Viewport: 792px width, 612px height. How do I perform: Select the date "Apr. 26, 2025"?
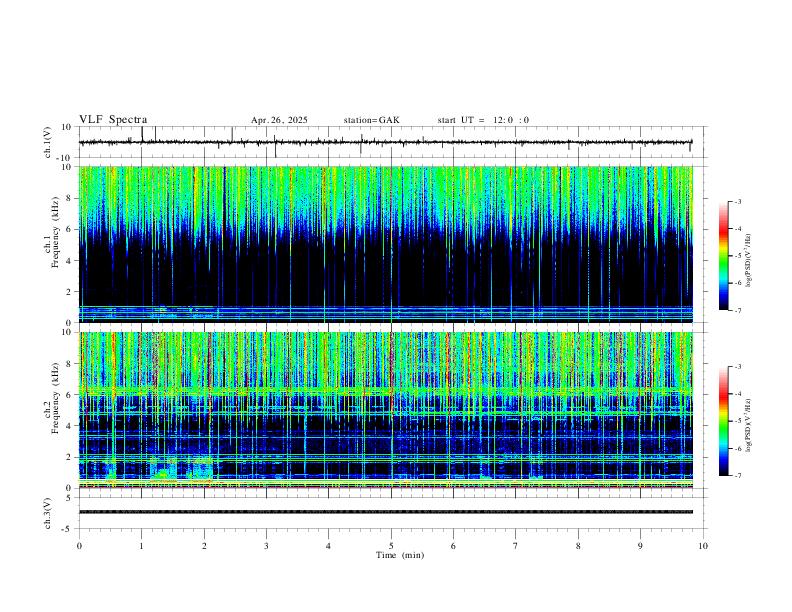279,120
